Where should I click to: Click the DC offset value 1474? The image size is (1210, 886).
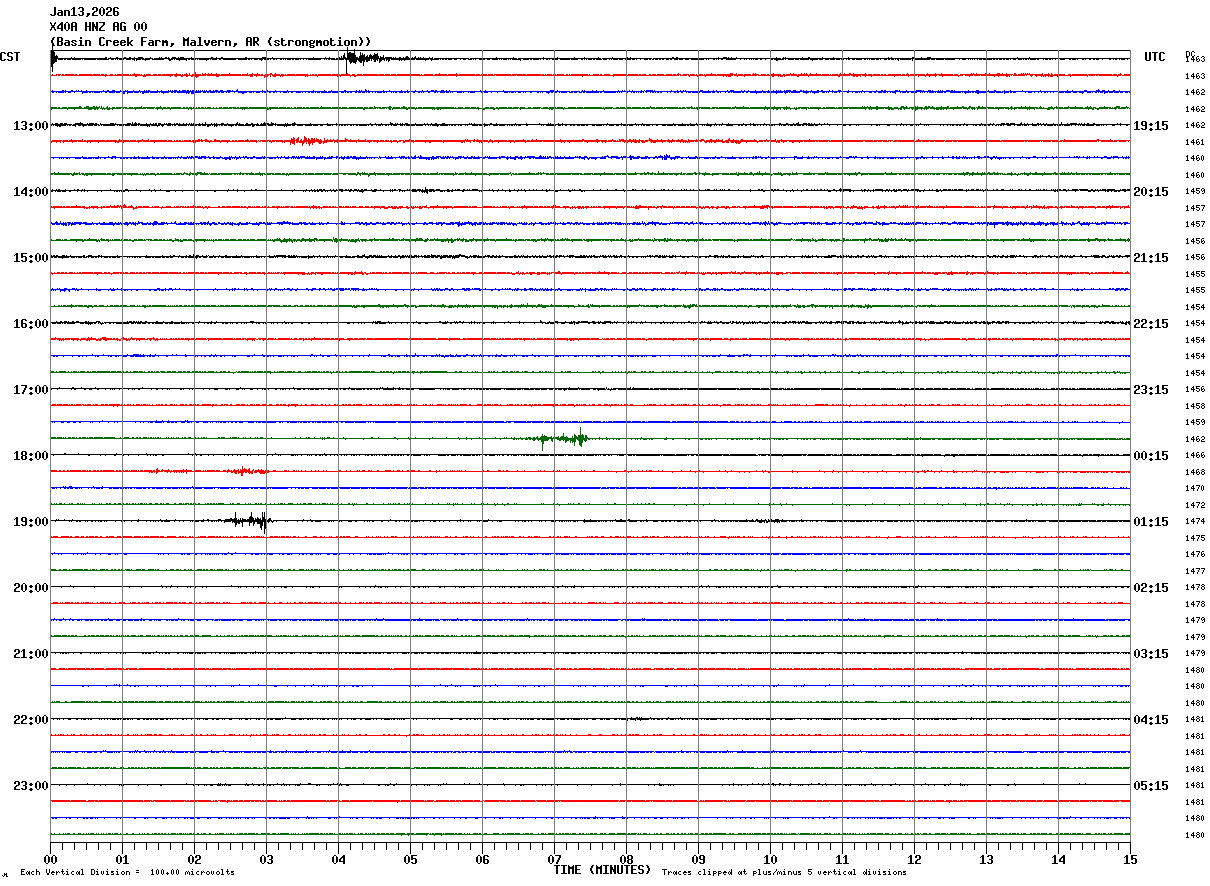(1194, 522)
